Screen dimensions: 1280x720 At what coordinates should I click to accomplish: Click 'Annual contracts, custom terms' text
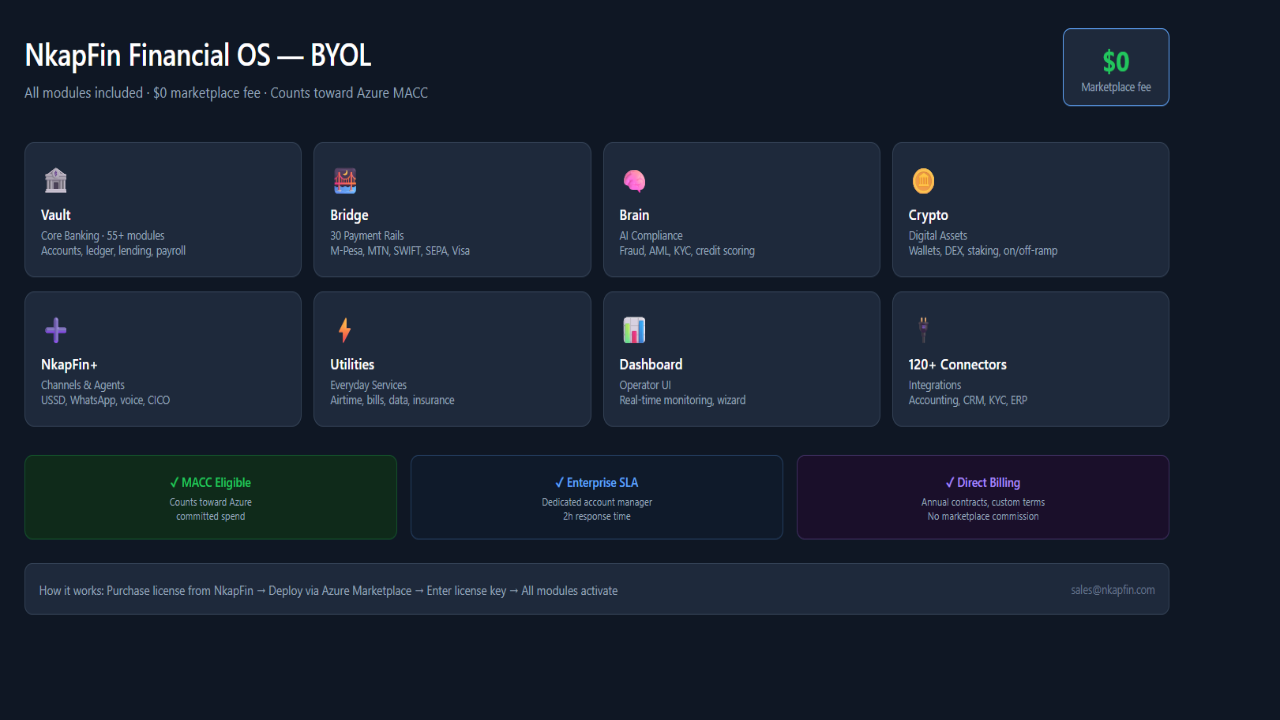[983, 502]
